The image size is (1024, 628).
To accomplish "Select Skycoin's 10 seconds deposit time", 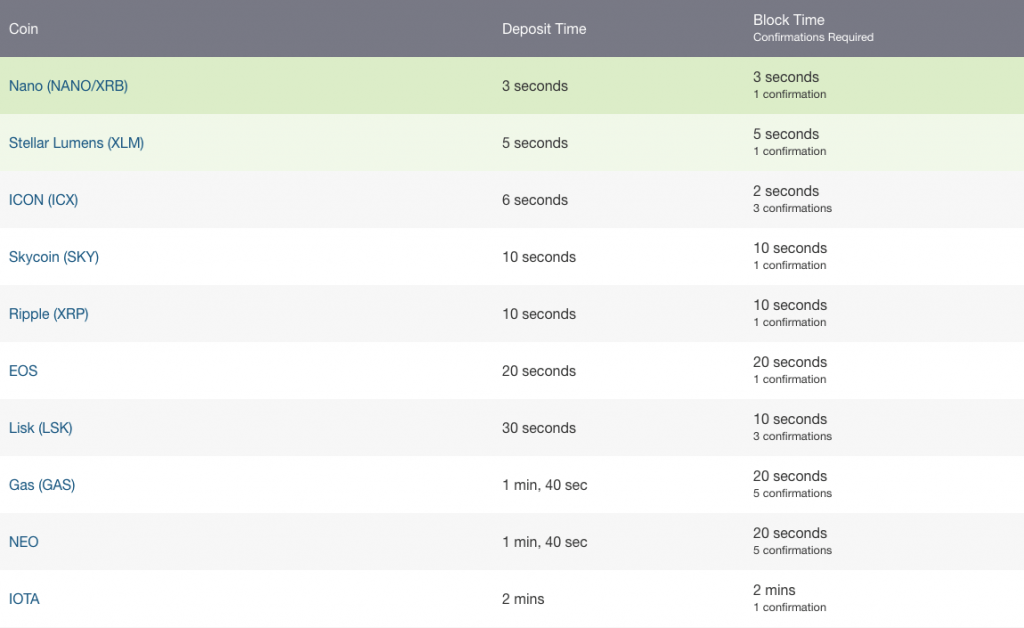I will [539, 257].
